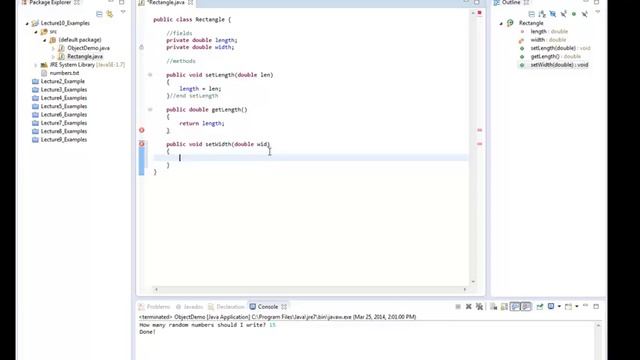Image resolution: width=640 pixels, height=360 pixels.
Task: Collapse all in Package Explorer
Action: pos(99,14)
